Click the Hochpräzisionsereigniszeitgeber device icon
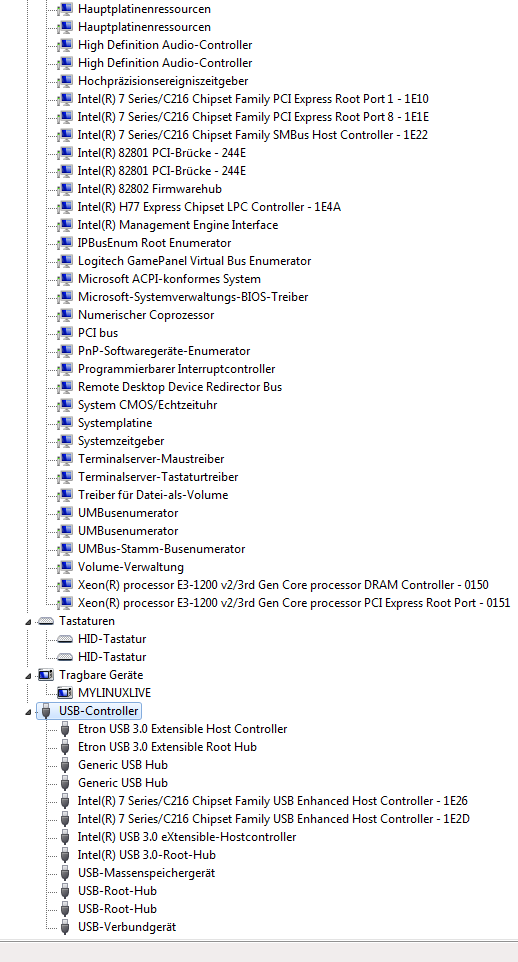The image size is (518, 962). [x=65, y=81]
